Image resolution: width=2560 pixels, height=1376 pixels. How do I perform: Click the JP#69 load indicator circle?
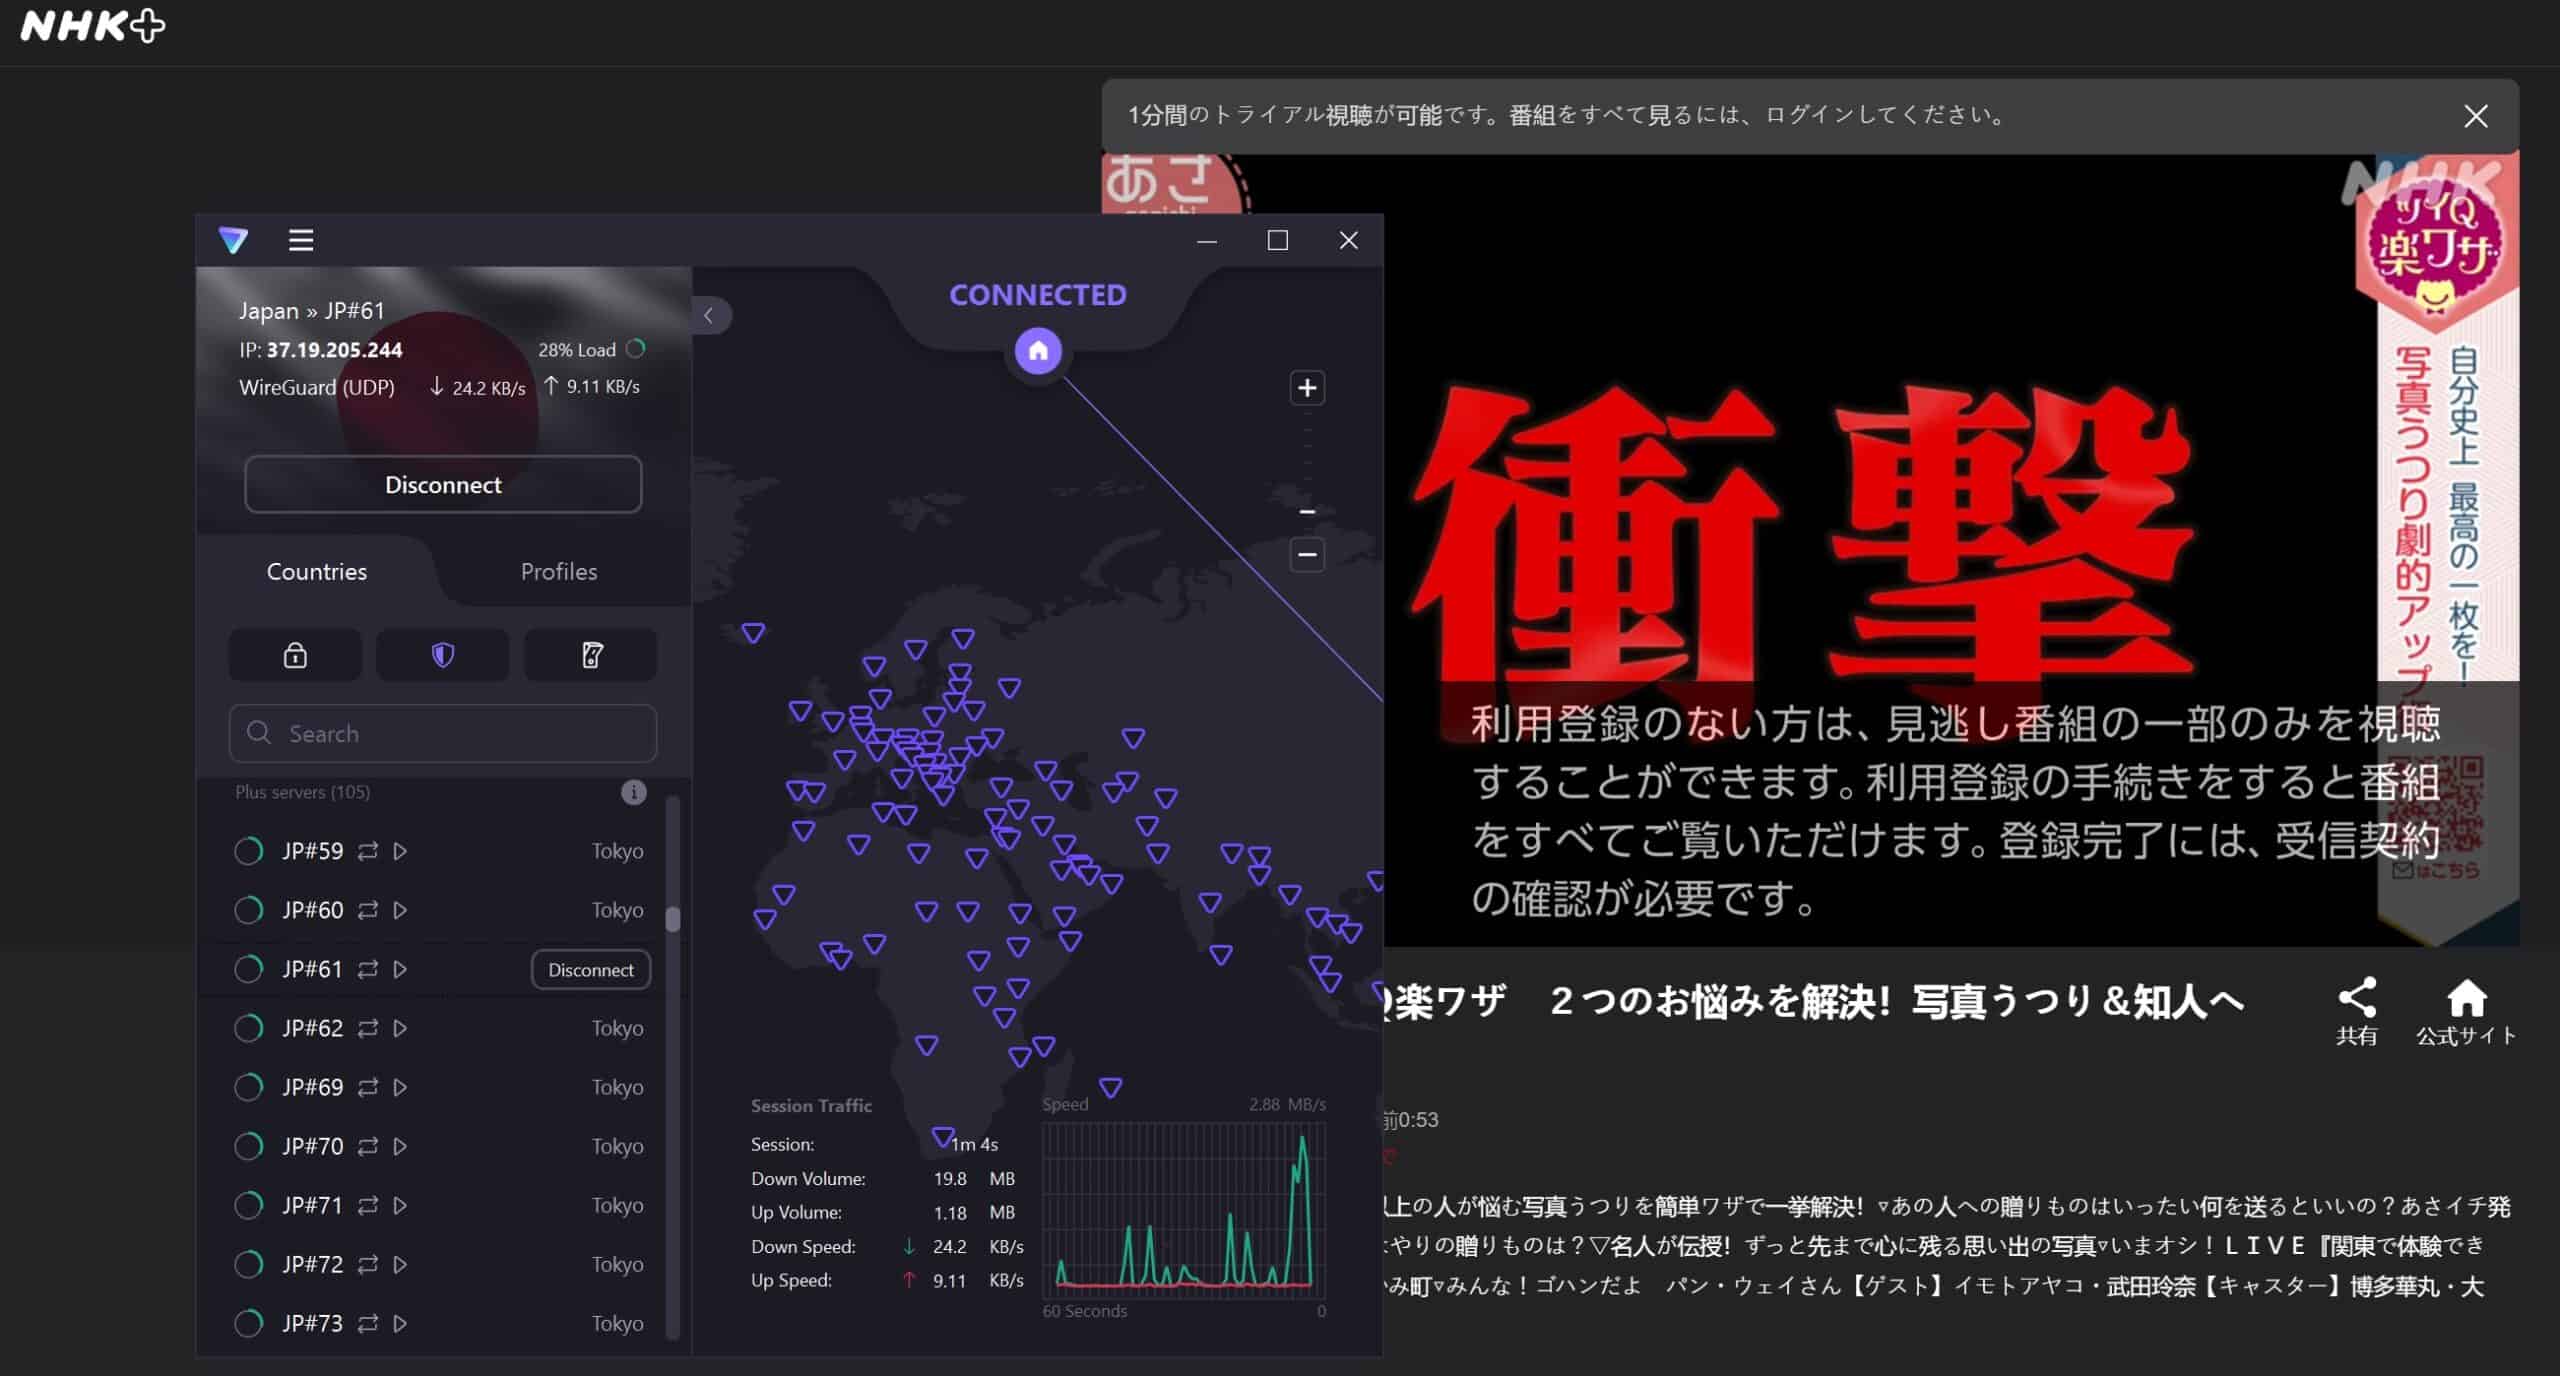click(248, 1087)
